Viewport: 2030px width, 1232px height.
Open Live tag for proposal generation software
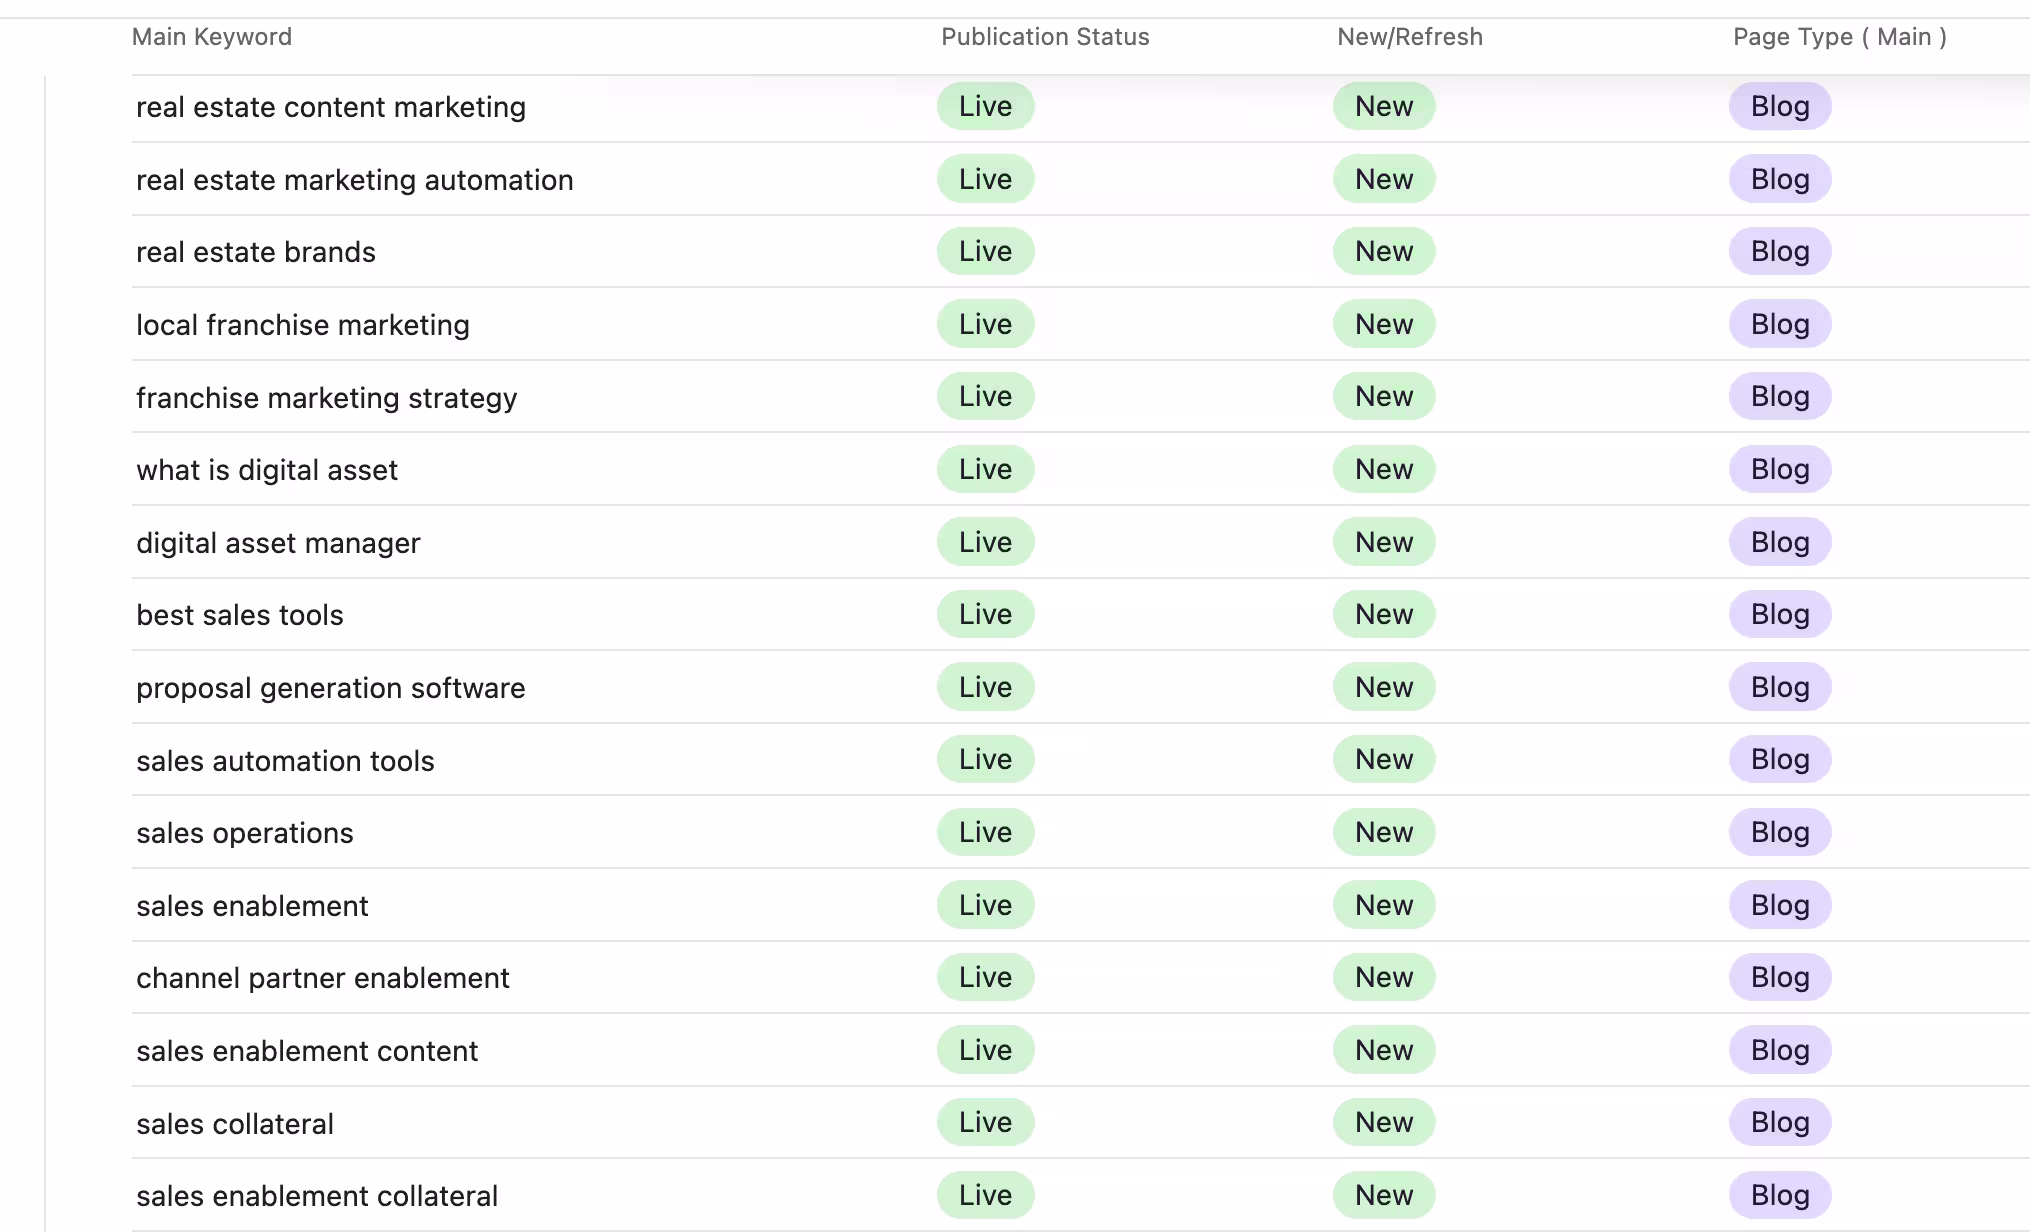986,687
